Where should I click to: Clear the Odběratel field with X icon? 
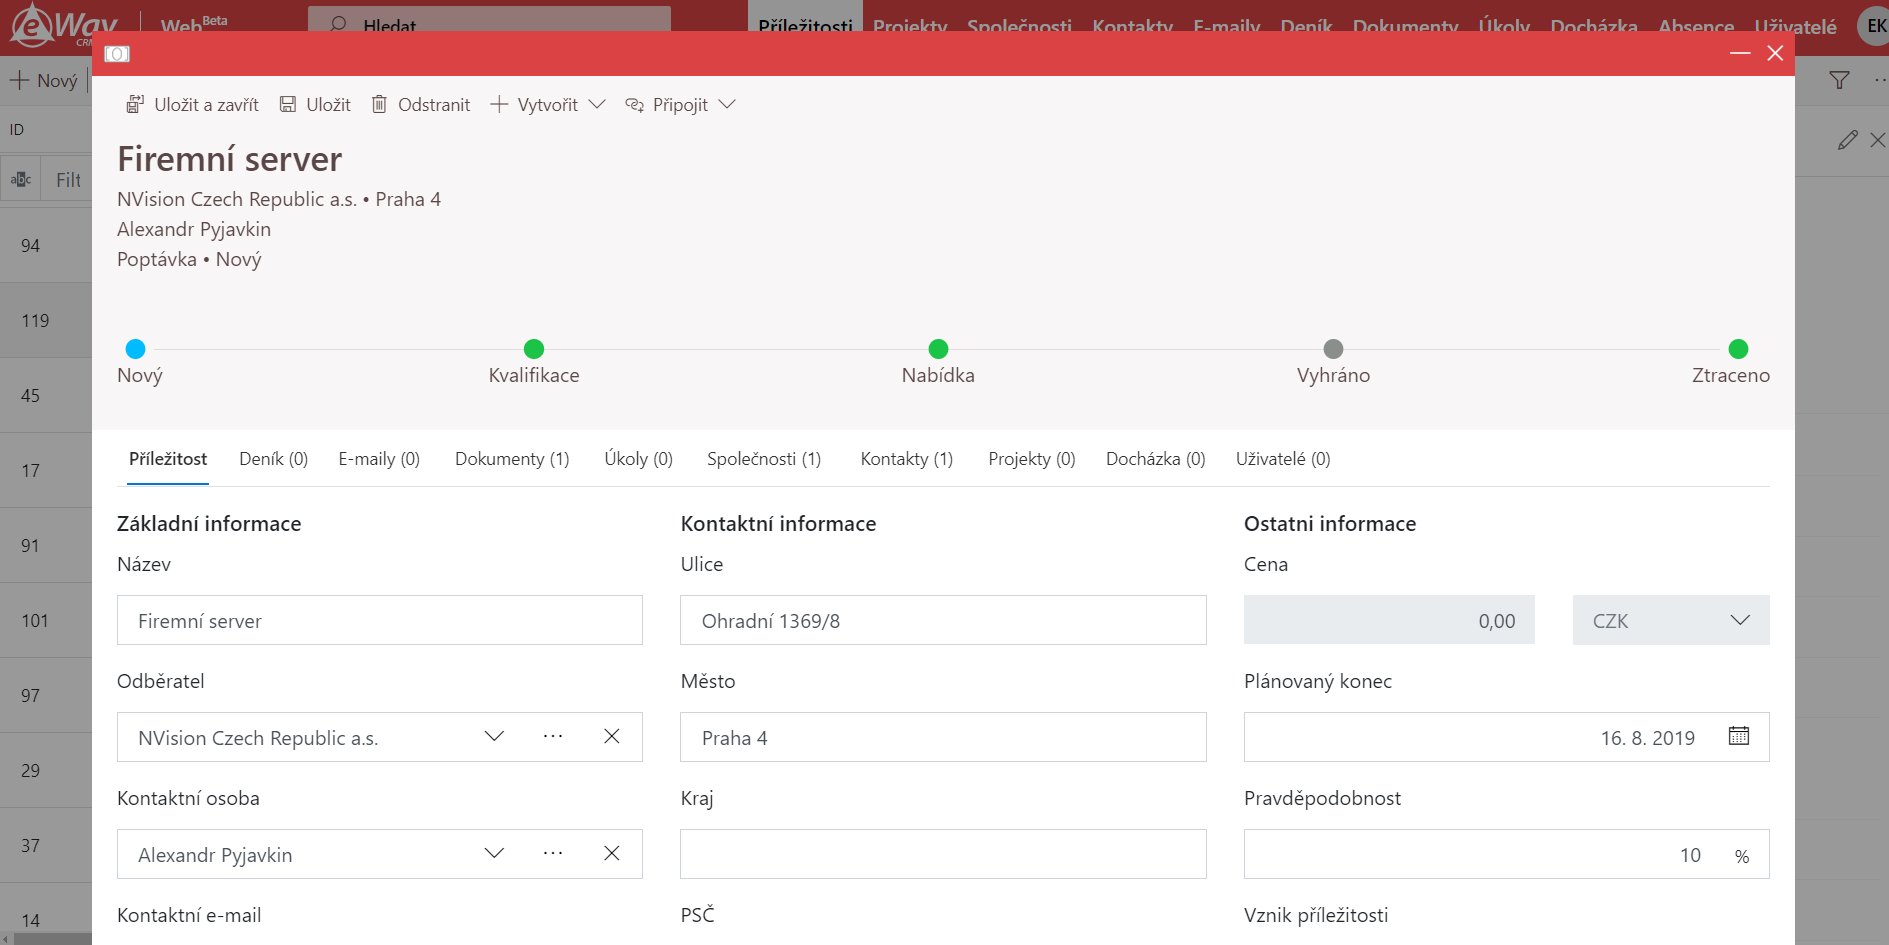(612, 736)
